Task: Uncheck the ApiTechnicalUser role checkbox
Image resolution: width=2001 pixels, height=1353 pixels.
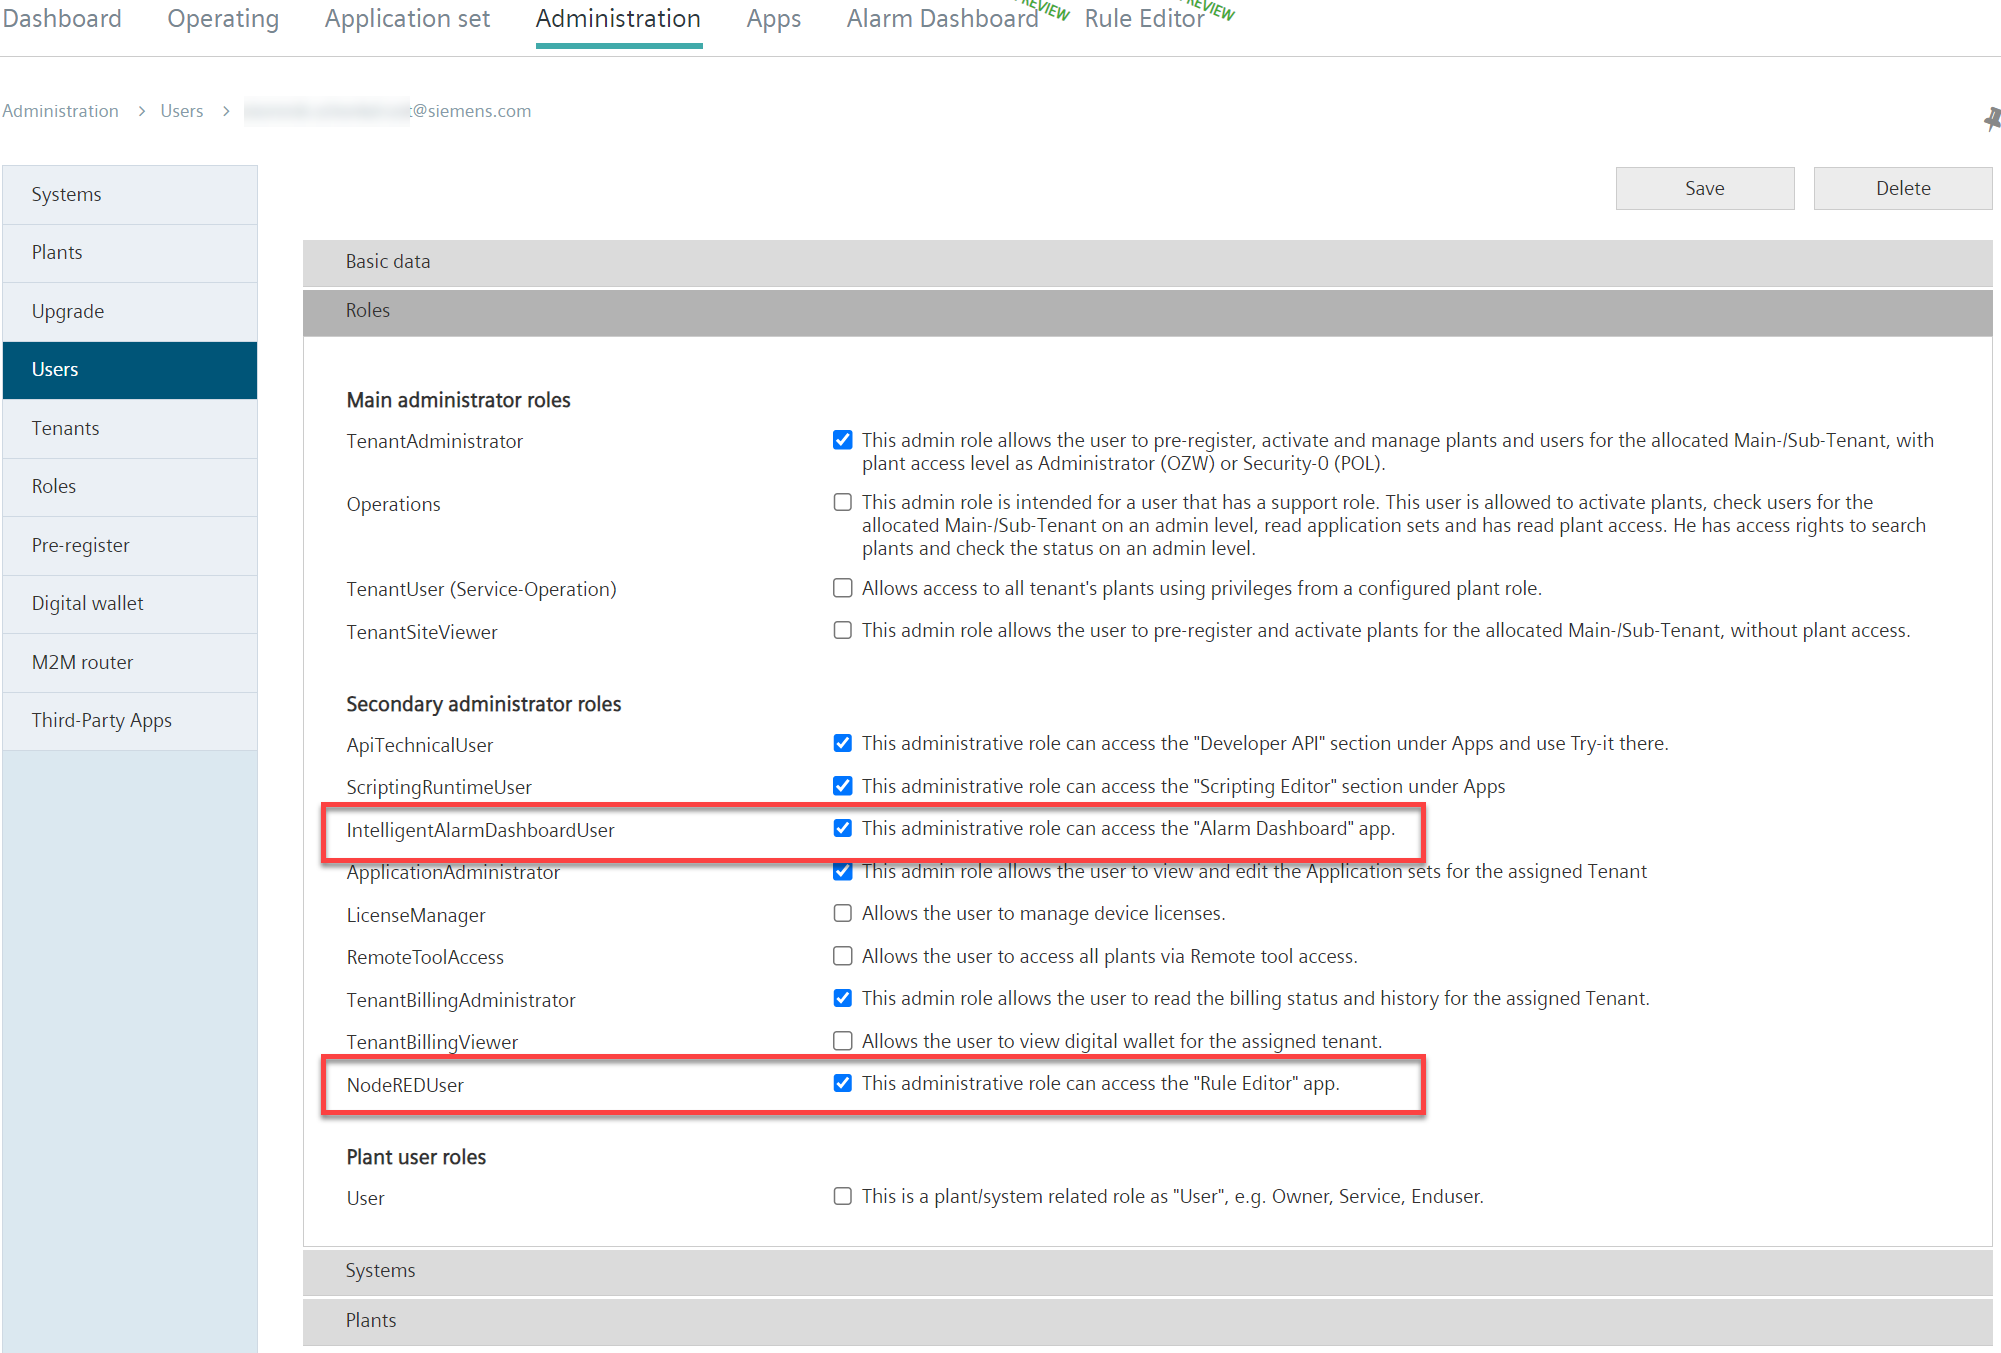Action: coord(843,743)
